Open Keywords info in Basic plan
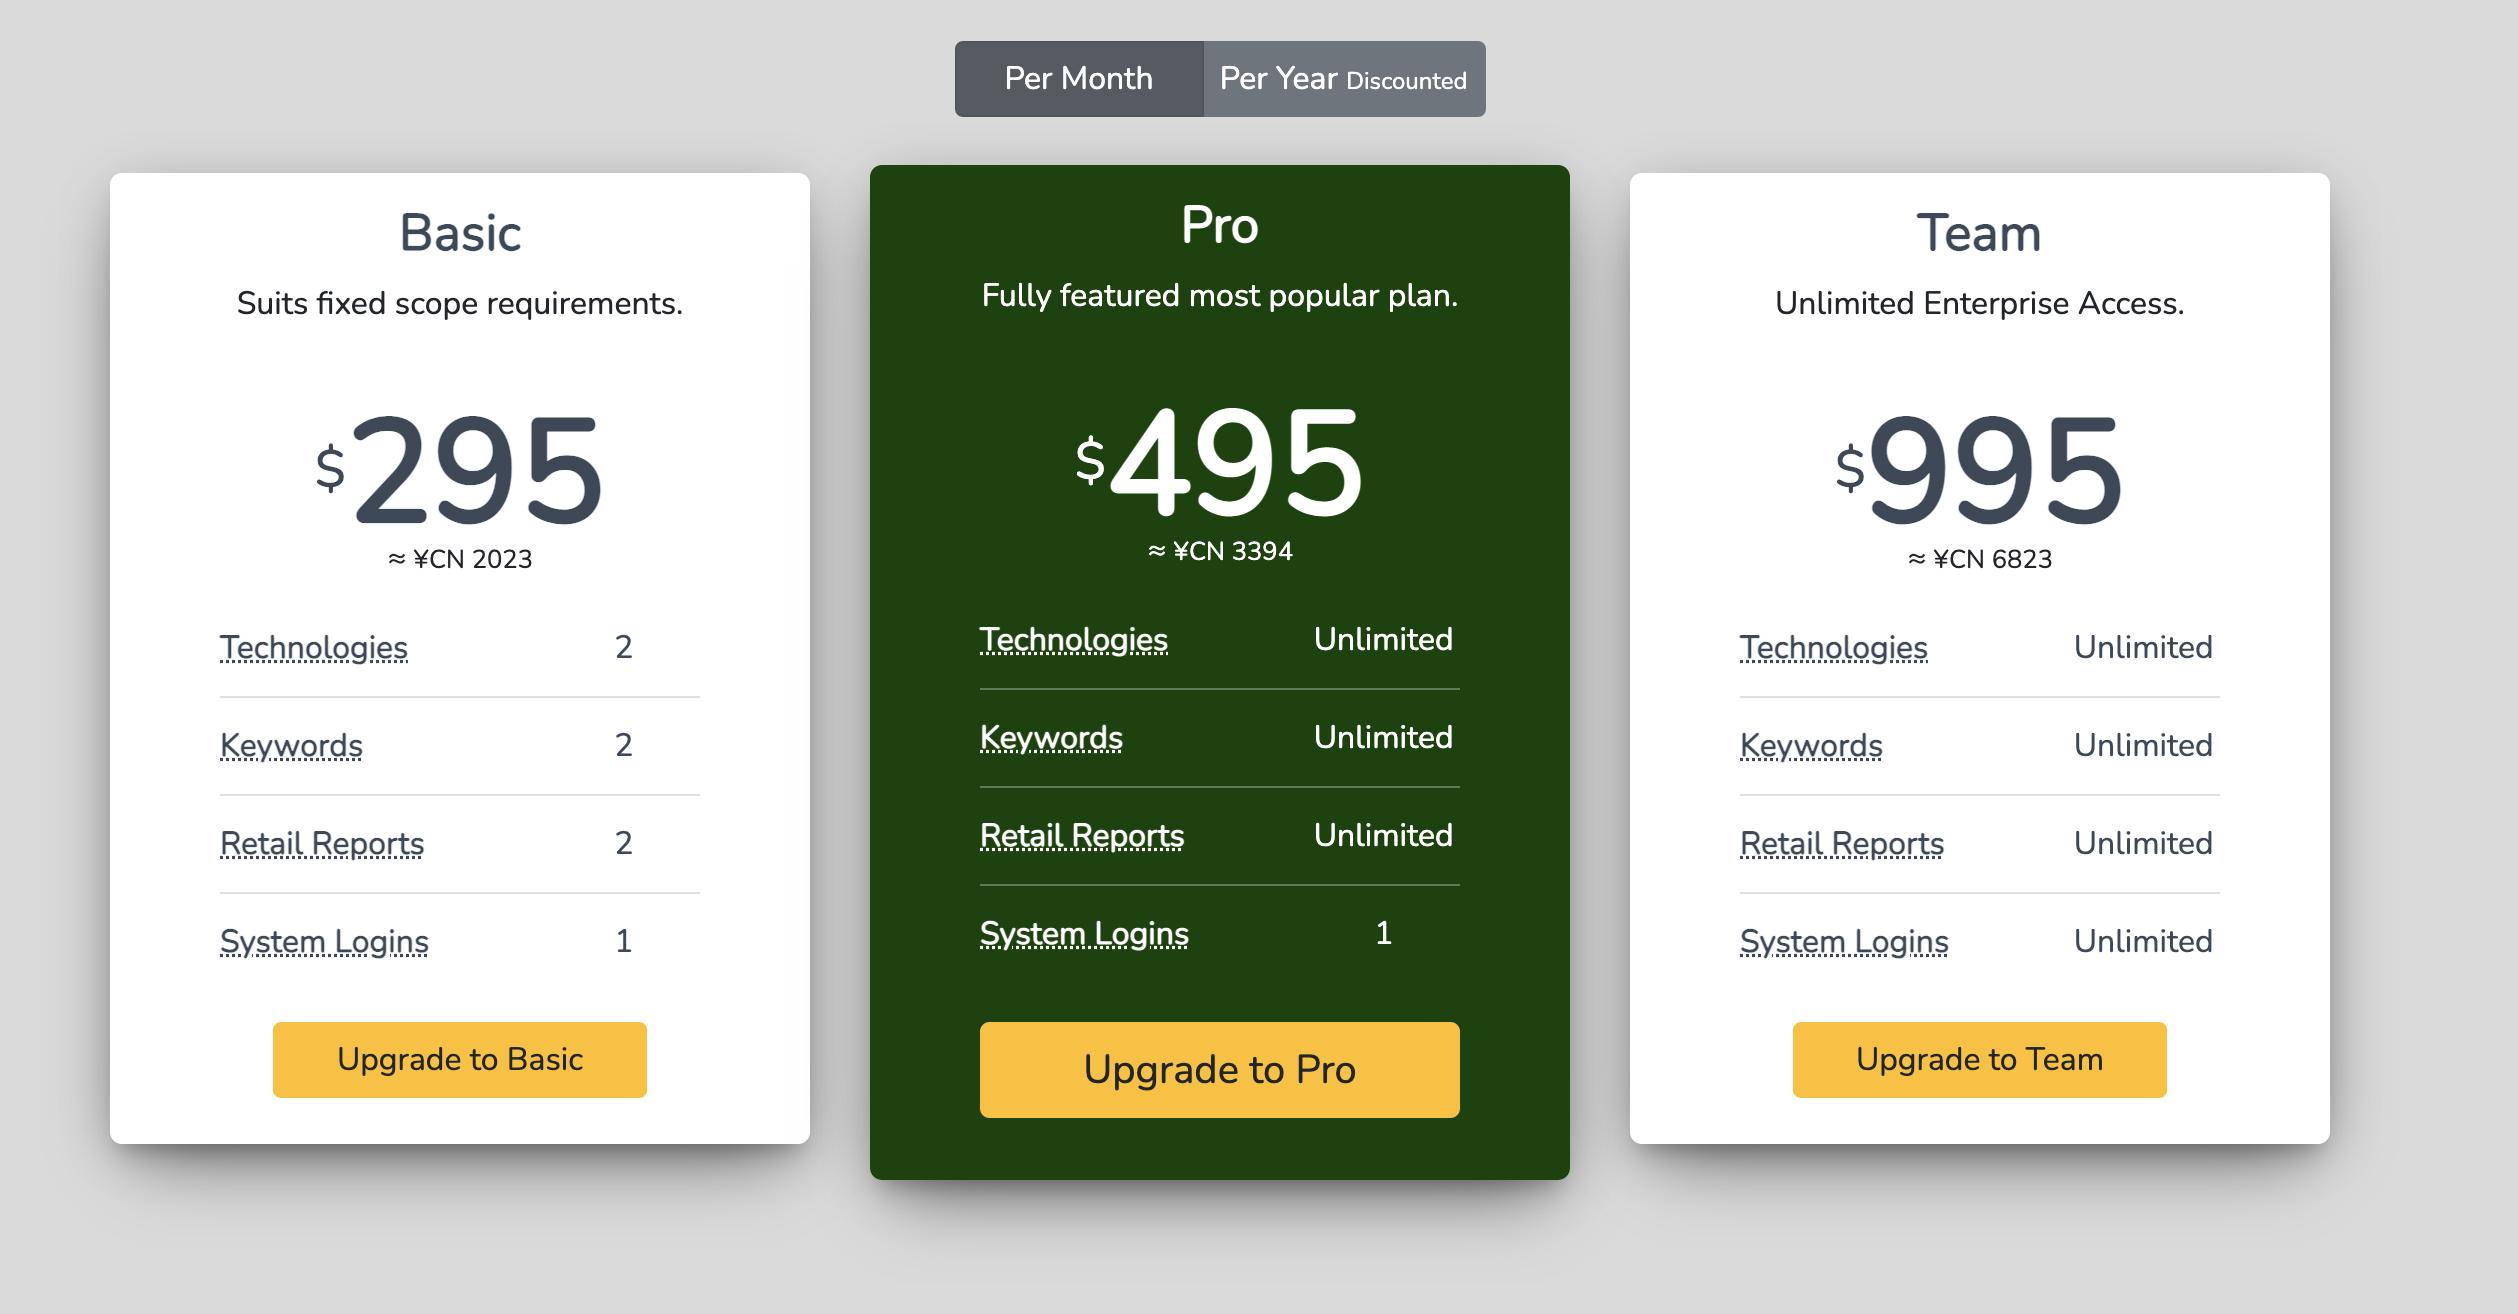2518x1314 pixels. point(291,745)
